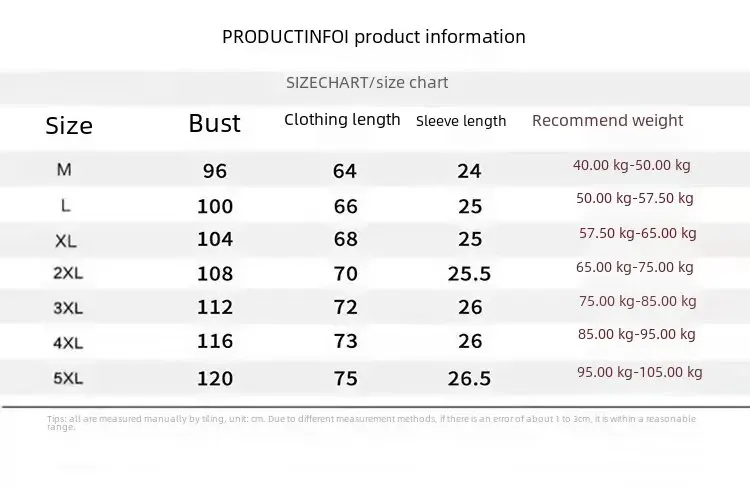750x488 pixels.
Task: Select the 95.00 kg-105.00 kg weight range
Action: pos(639,372)
